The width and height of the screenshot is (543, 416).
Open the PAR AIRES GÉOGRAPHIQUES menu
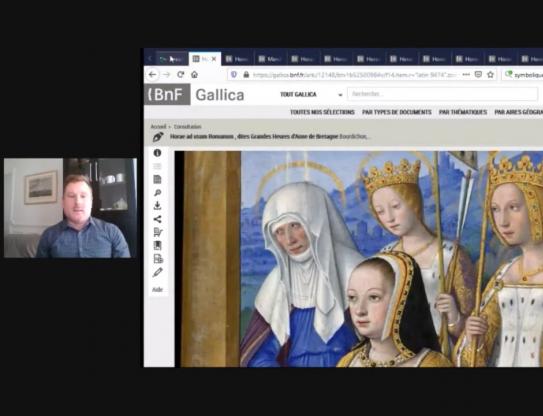point(518,112)
